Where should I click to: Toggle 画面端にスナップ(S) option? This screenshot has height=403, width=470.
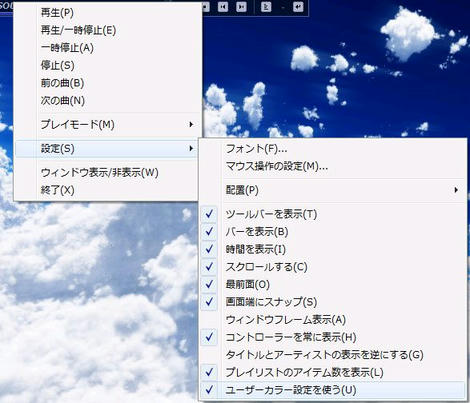pyautogui.click(x=333, y=302)
